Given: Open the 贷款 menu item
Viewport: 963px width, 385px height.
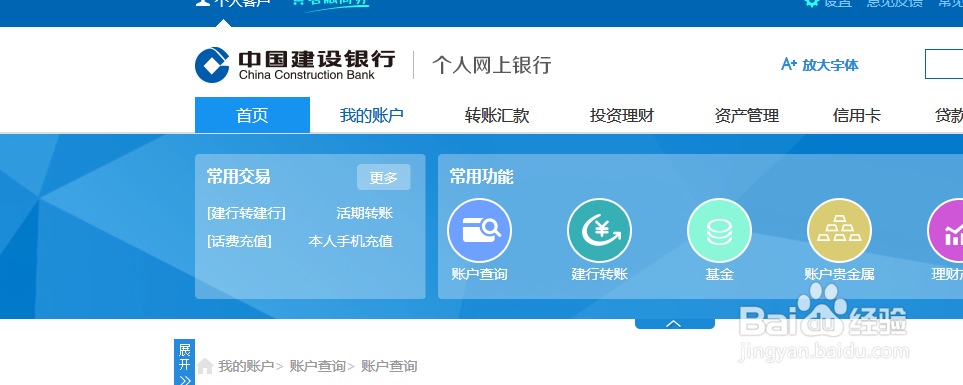Looking at the screenshot, I should pyautogui.click(x=948, y=115).
